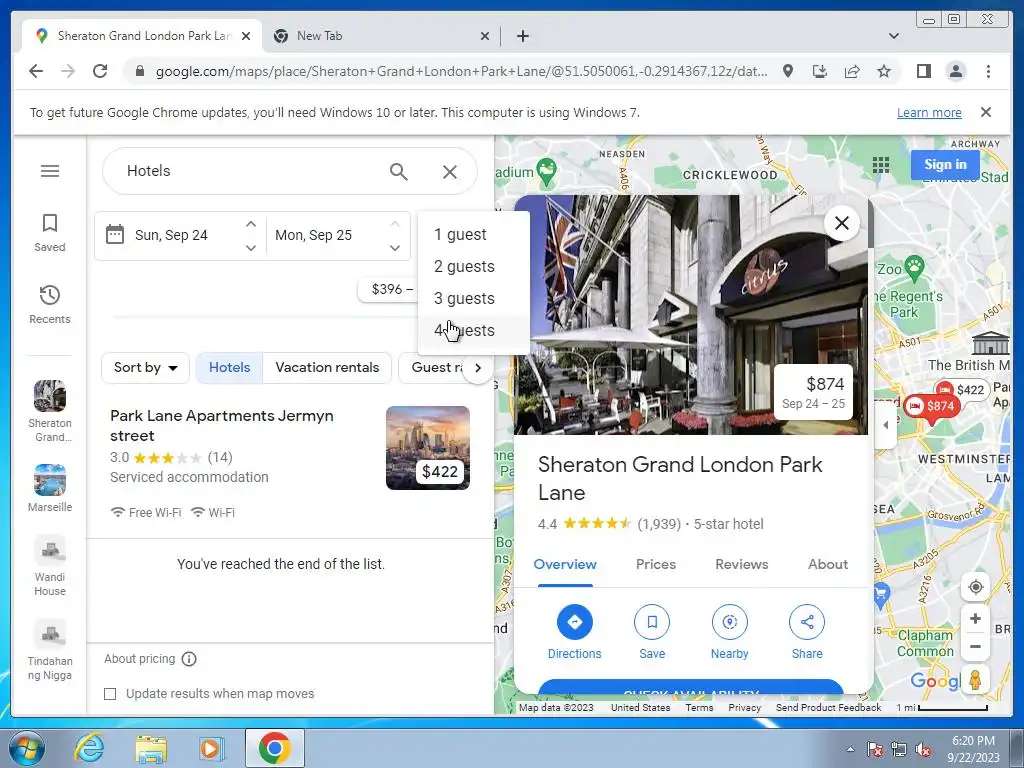
Task: Decrease check-out date Mon, Sep 25
Action: [x=394, y=248]
